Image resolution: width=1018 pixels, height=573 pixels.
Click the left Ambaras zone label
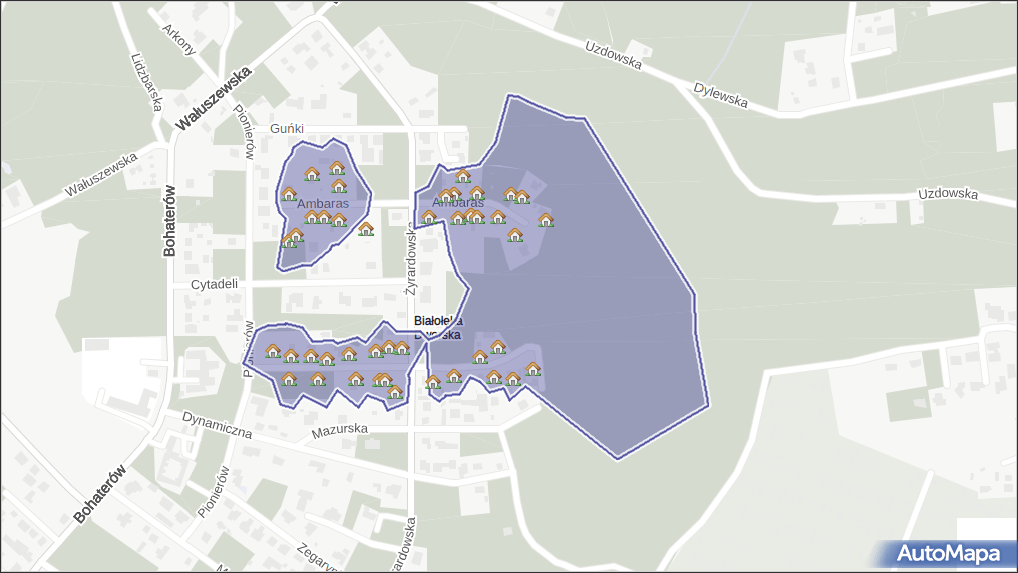coord(323,203)
